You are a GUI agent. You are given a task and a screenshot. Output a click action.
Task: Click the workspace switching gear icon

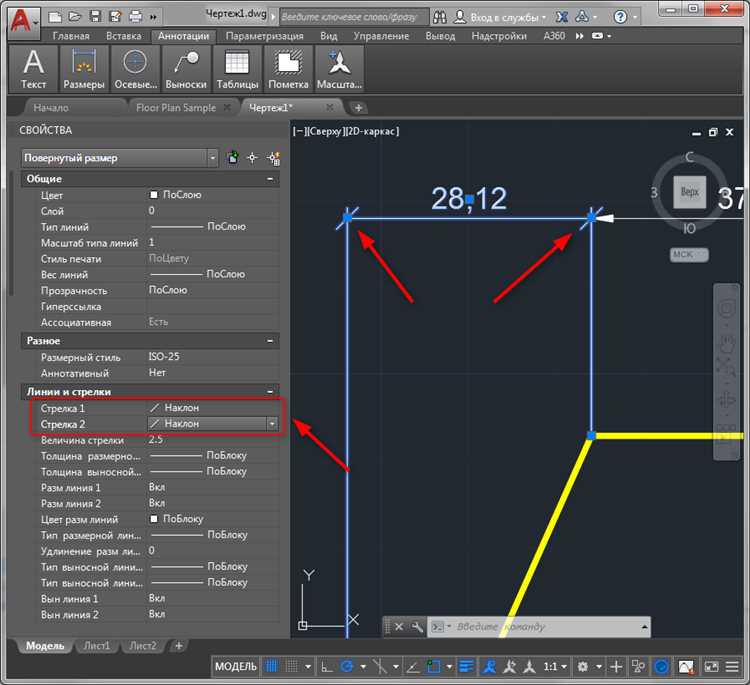[x=583, y=666]
